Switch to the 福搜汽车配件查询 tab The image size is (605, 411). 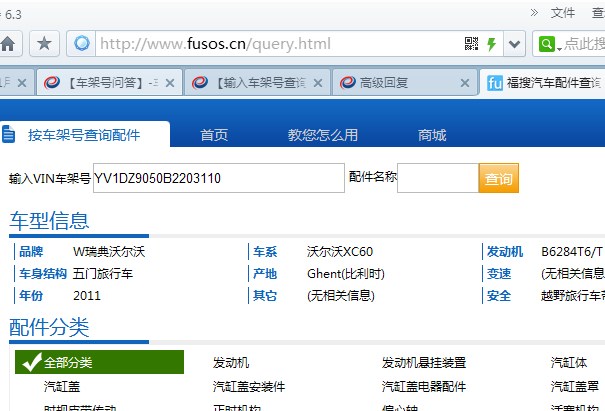tap(542, 83)
